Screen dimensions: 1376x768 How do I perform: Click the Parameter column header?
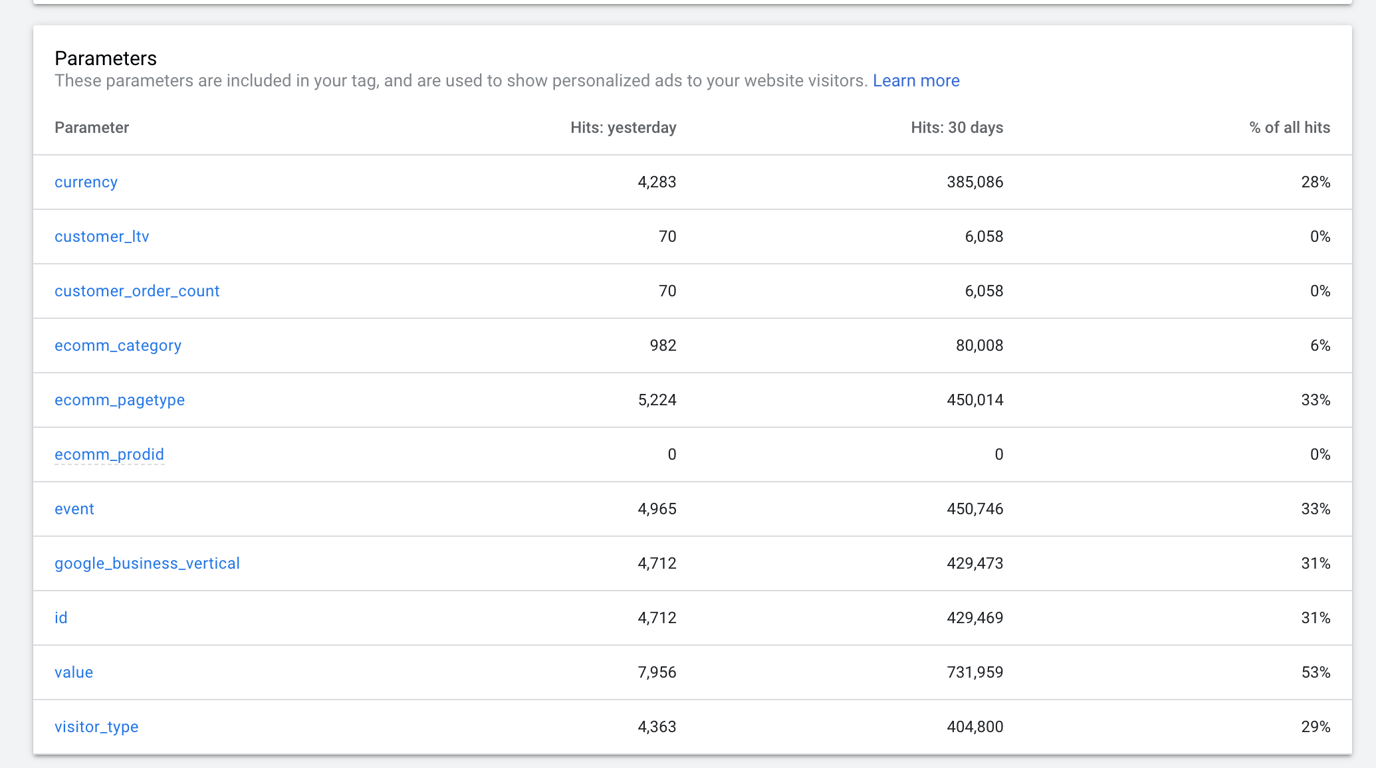click(92, 128)
